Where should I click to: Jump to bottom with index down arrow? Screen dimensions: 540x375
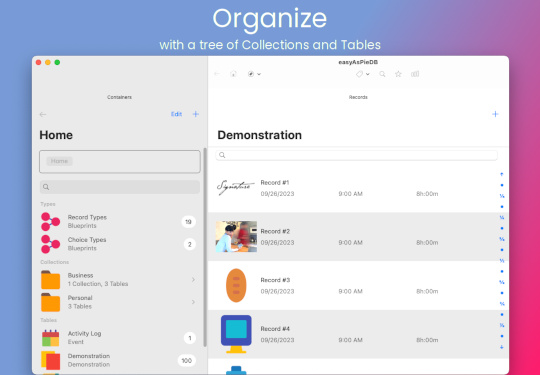pyautogui.click(x=502, y=347)
